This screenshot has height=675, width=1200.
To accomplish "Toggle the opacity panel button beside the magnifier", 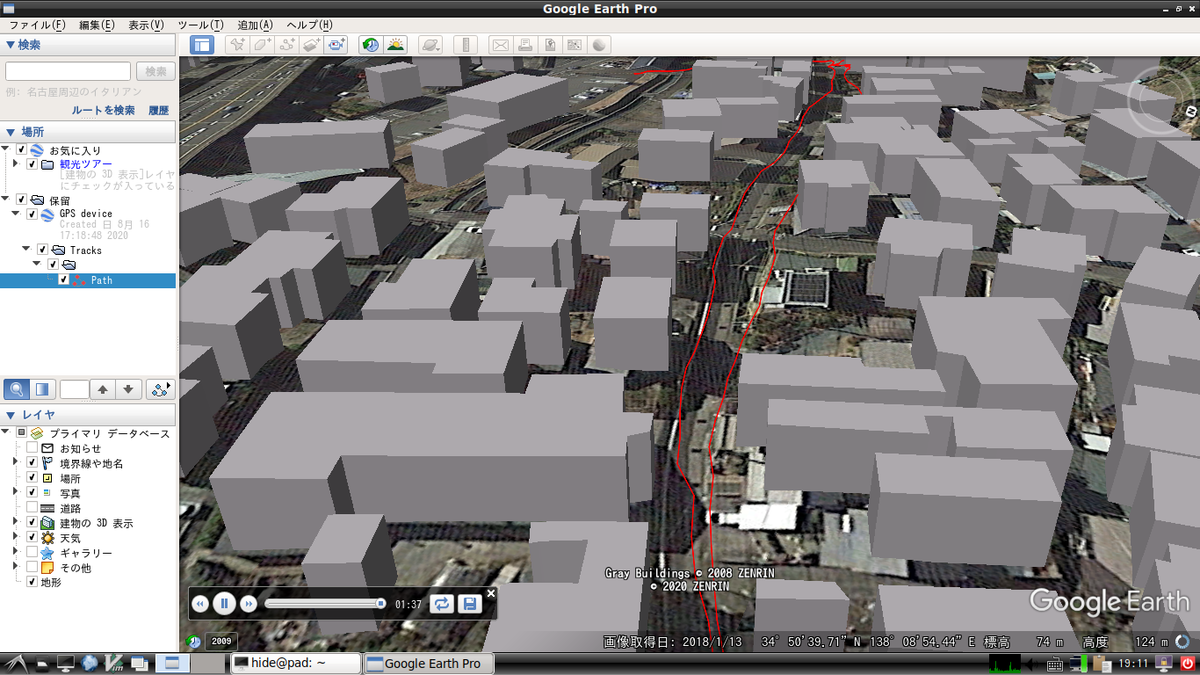I will 42,389.
